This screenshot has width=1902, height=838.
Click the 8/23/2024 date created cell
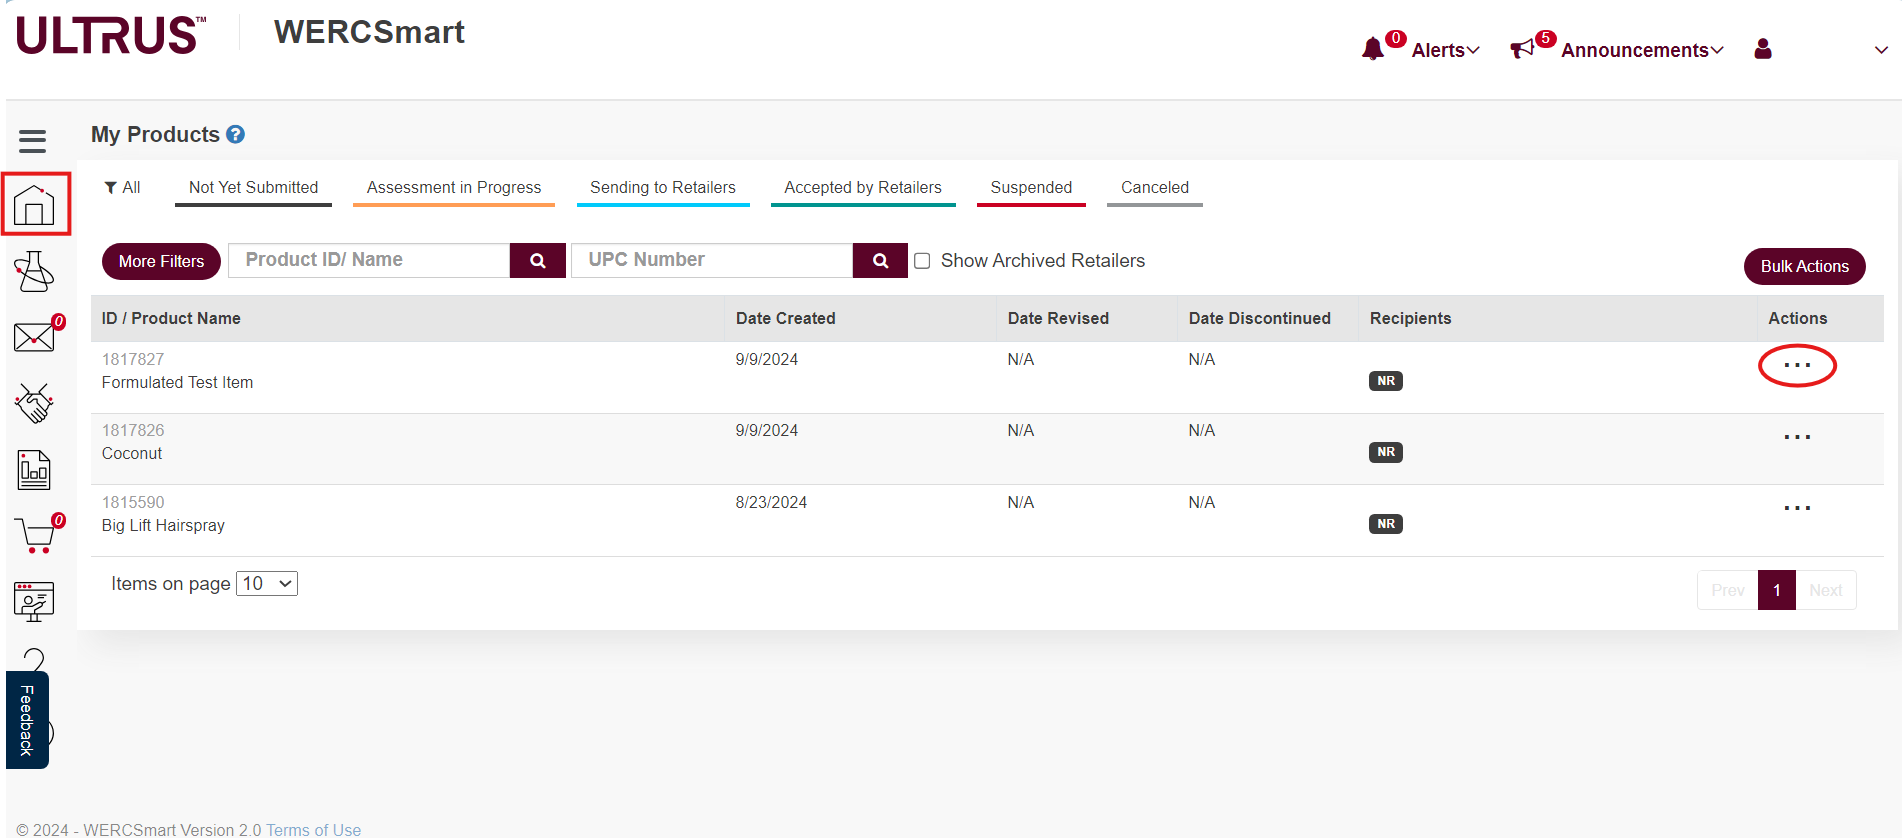click(771, 502)
